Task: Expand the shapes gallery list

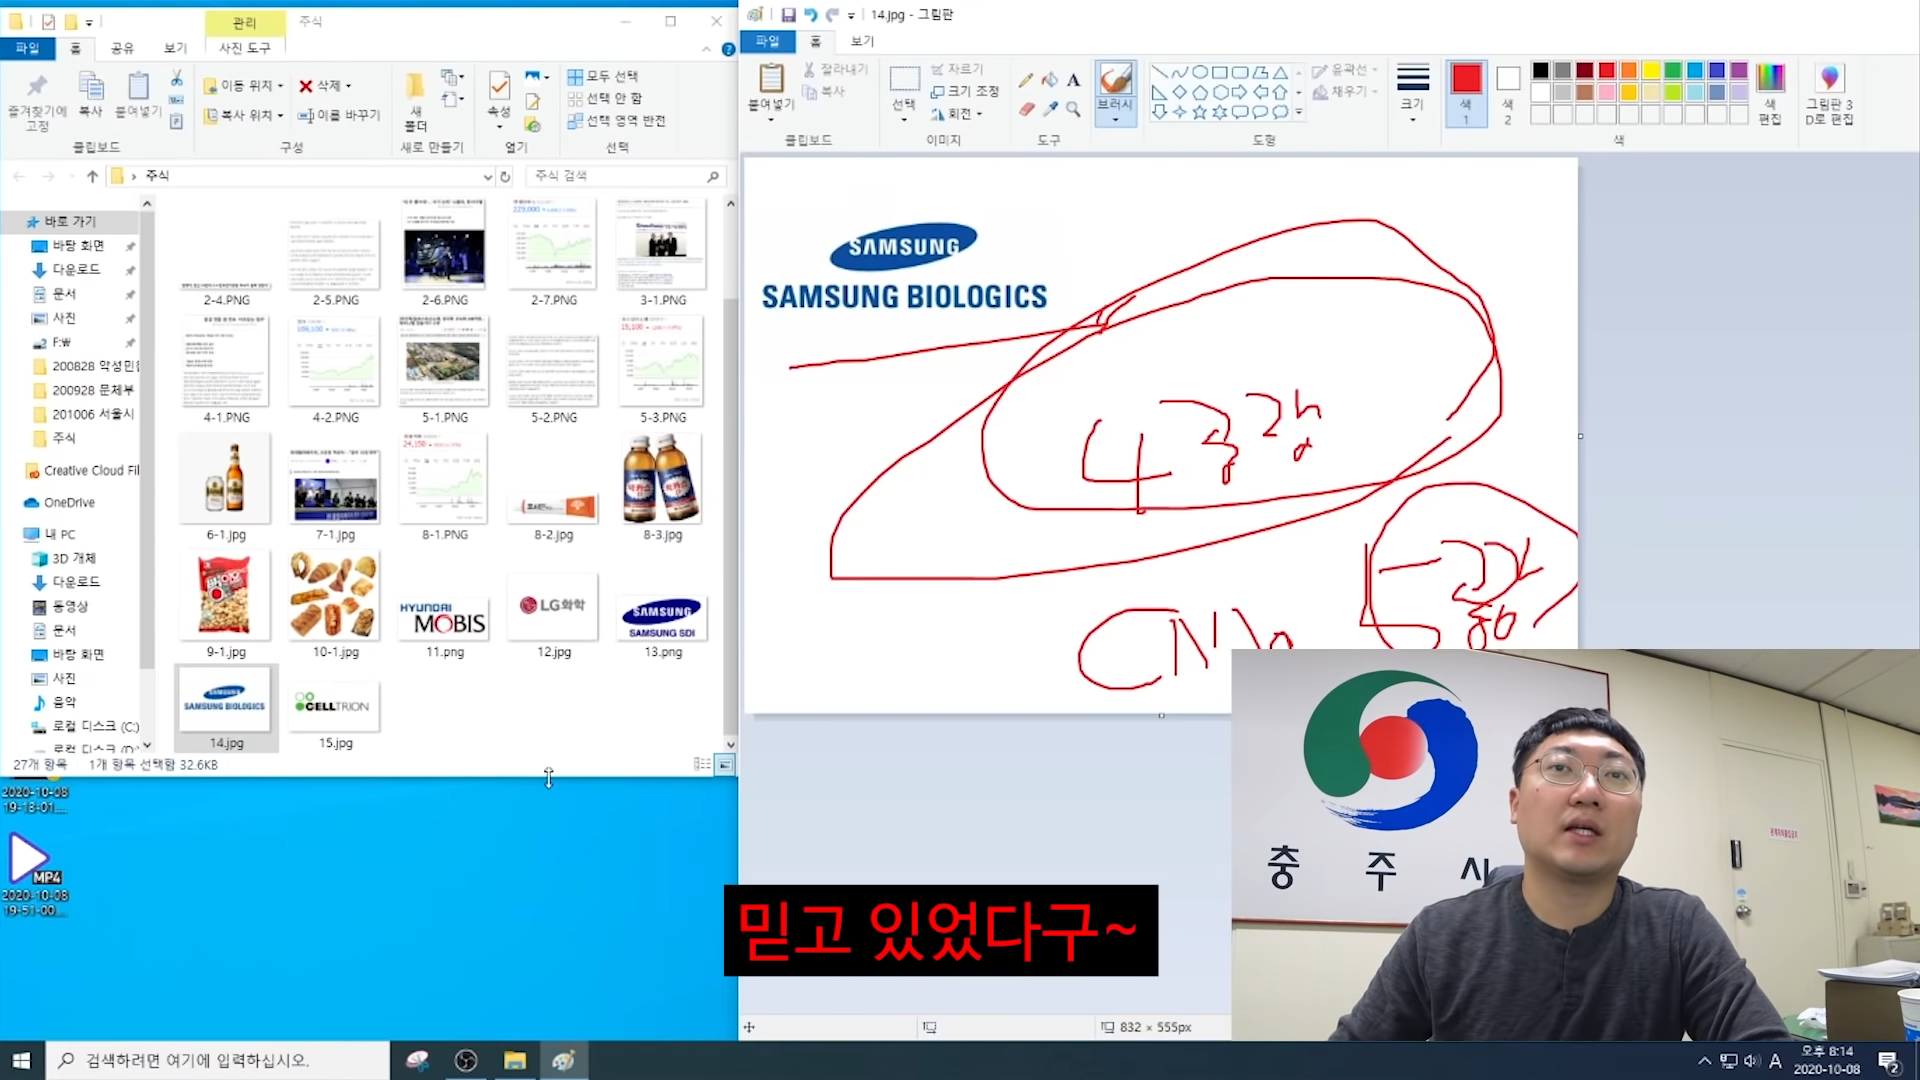Action: click(x=1299, y=112)
